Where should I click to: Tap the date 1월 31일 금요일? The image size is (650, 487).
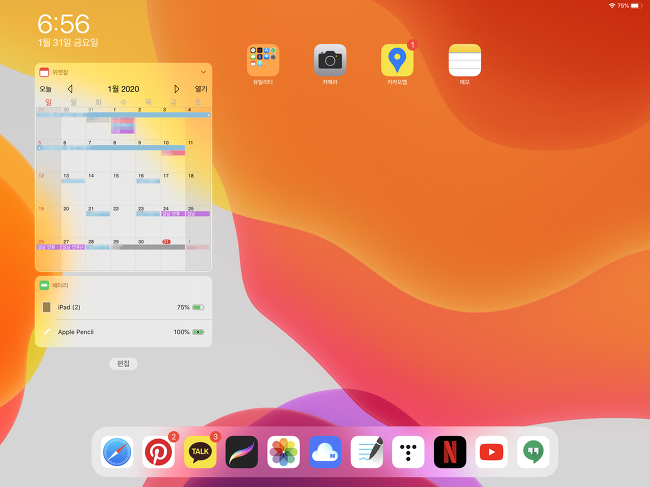point(68,43)
